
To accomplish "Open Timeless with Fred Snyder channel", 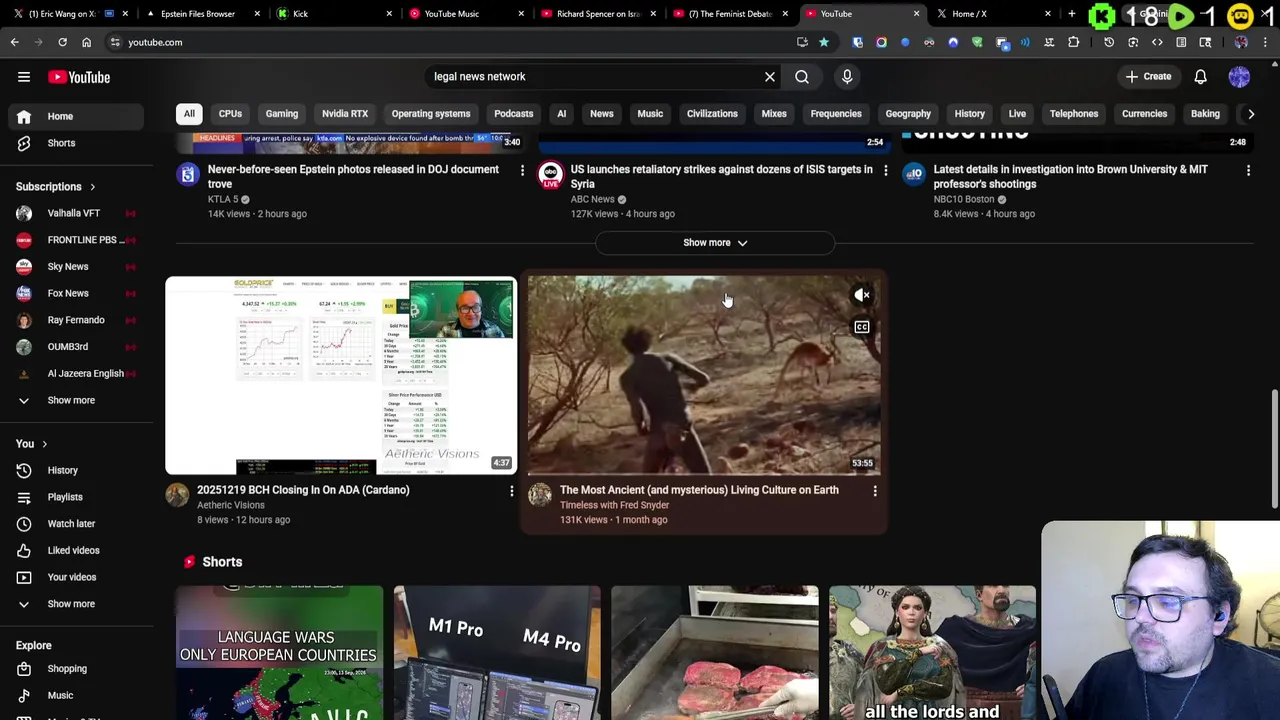I will (614, 505).
